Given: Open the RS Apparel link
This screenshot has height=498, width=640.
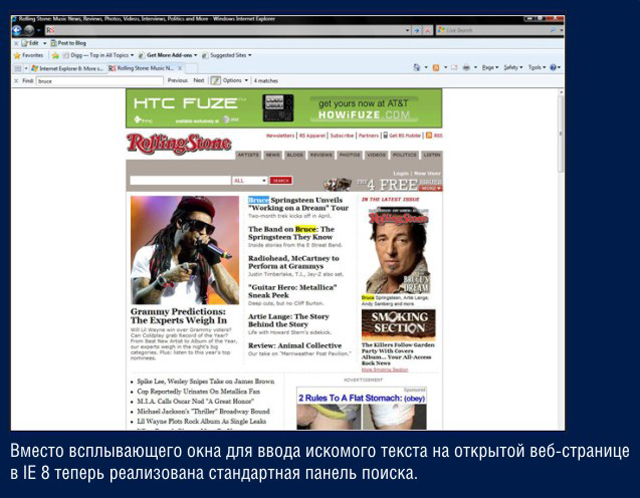Looking at the screenshot, I should 312,136.
